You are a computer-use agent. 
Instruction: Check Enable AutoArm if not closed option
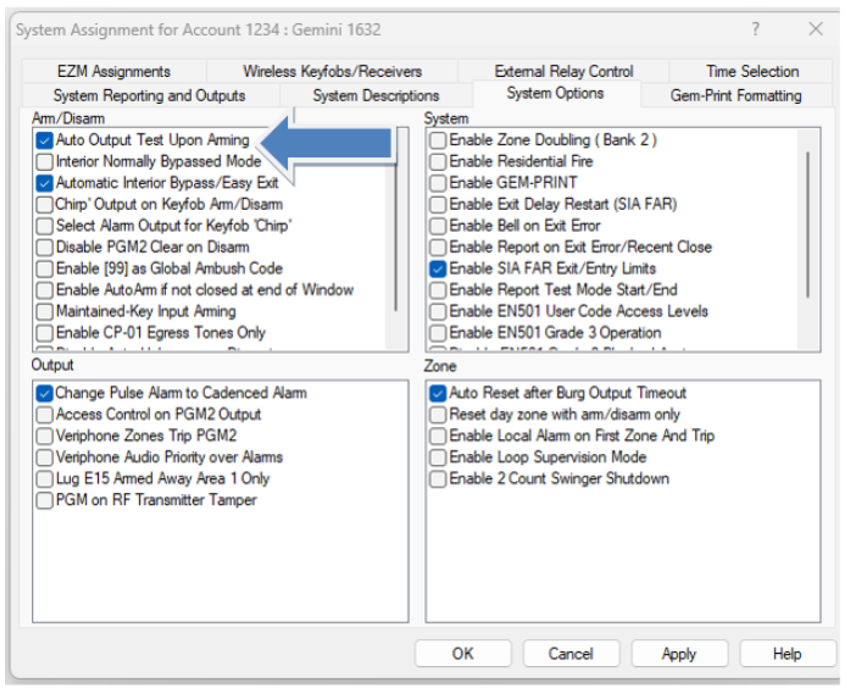click(44, 290)
